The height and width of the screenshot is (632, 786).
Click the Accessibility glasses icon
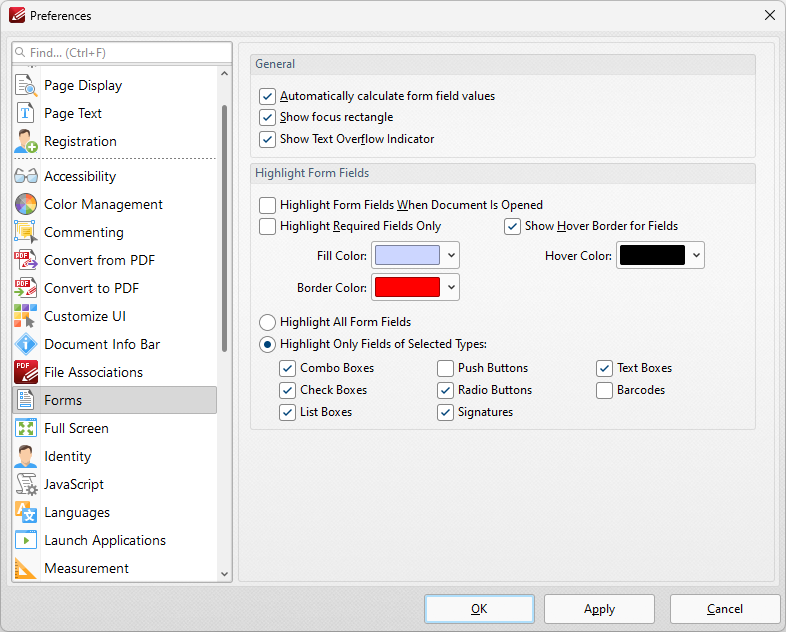click(x=26, y=176)
